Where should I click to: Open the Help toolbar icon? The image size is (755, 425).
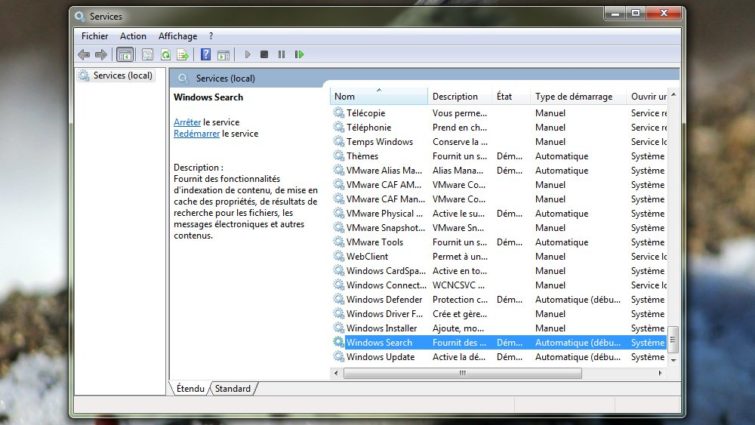(206, 54)
